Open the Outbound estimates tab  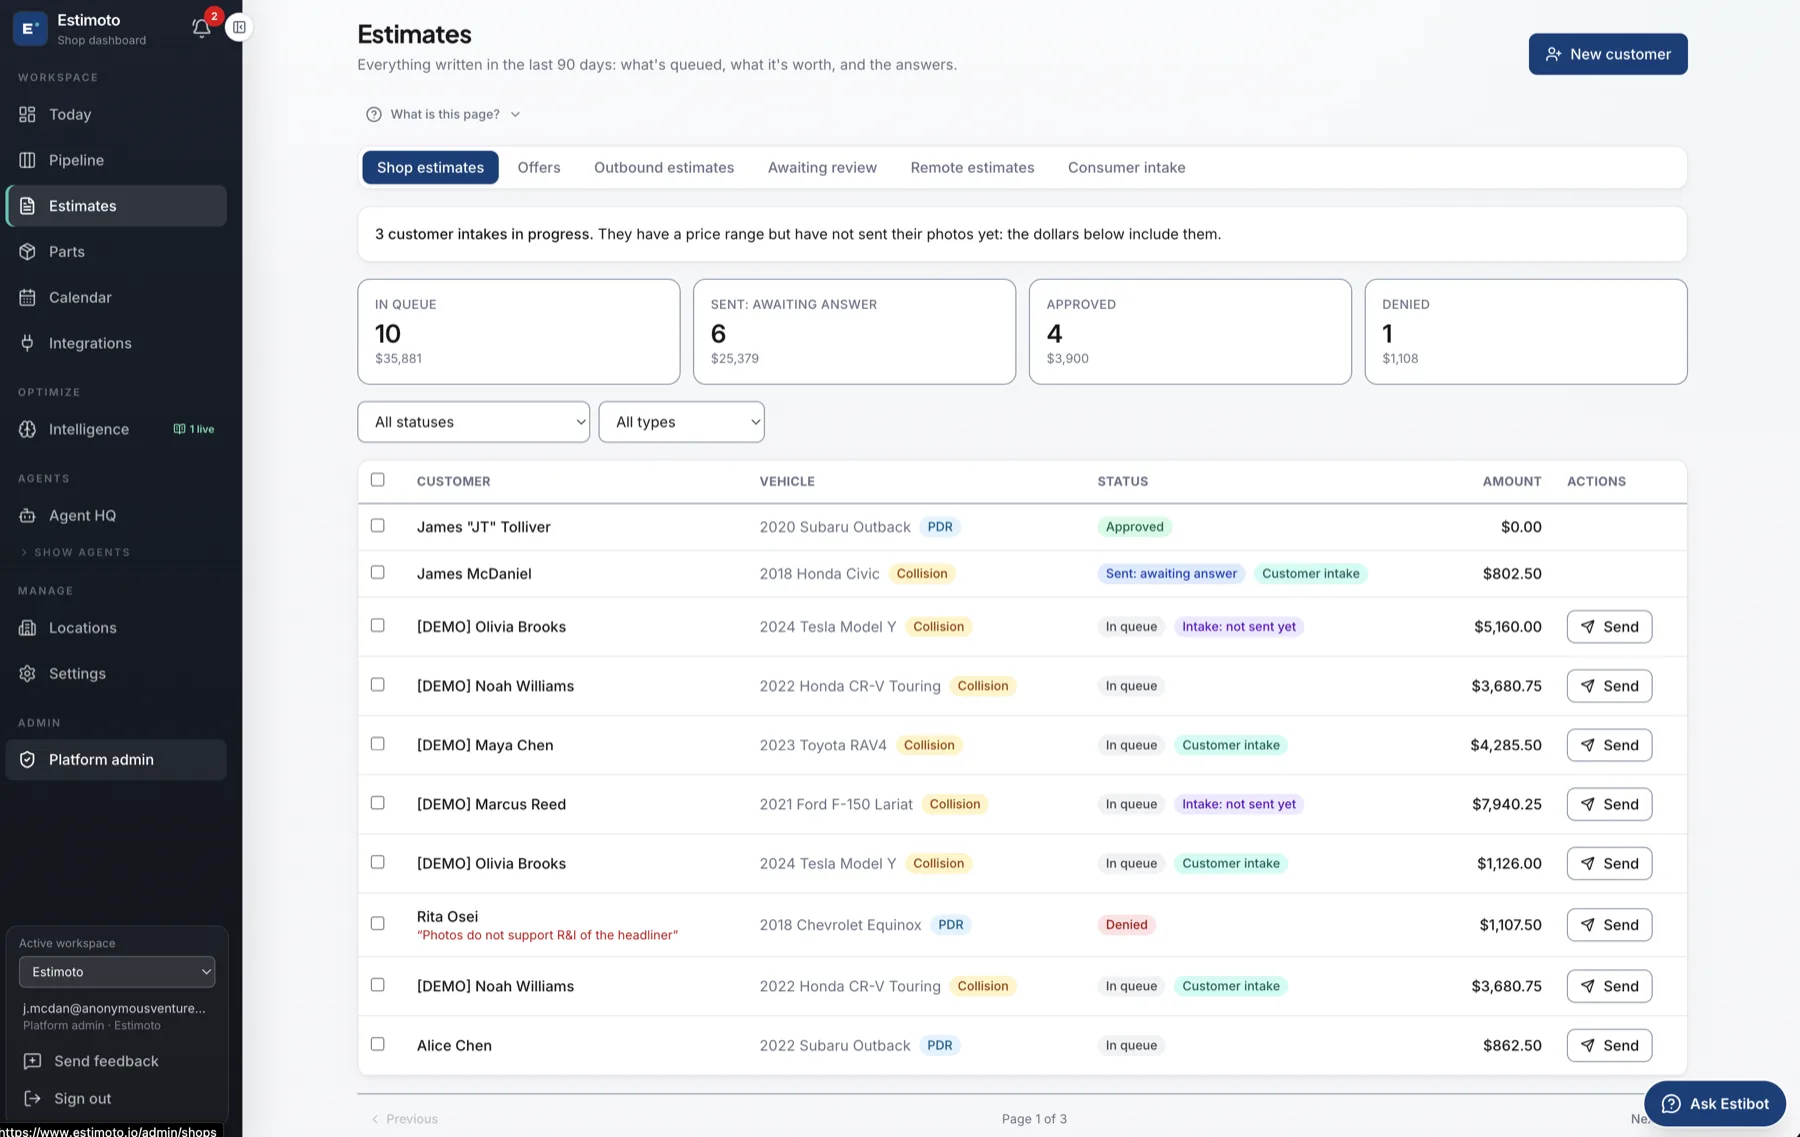[664, 168]
